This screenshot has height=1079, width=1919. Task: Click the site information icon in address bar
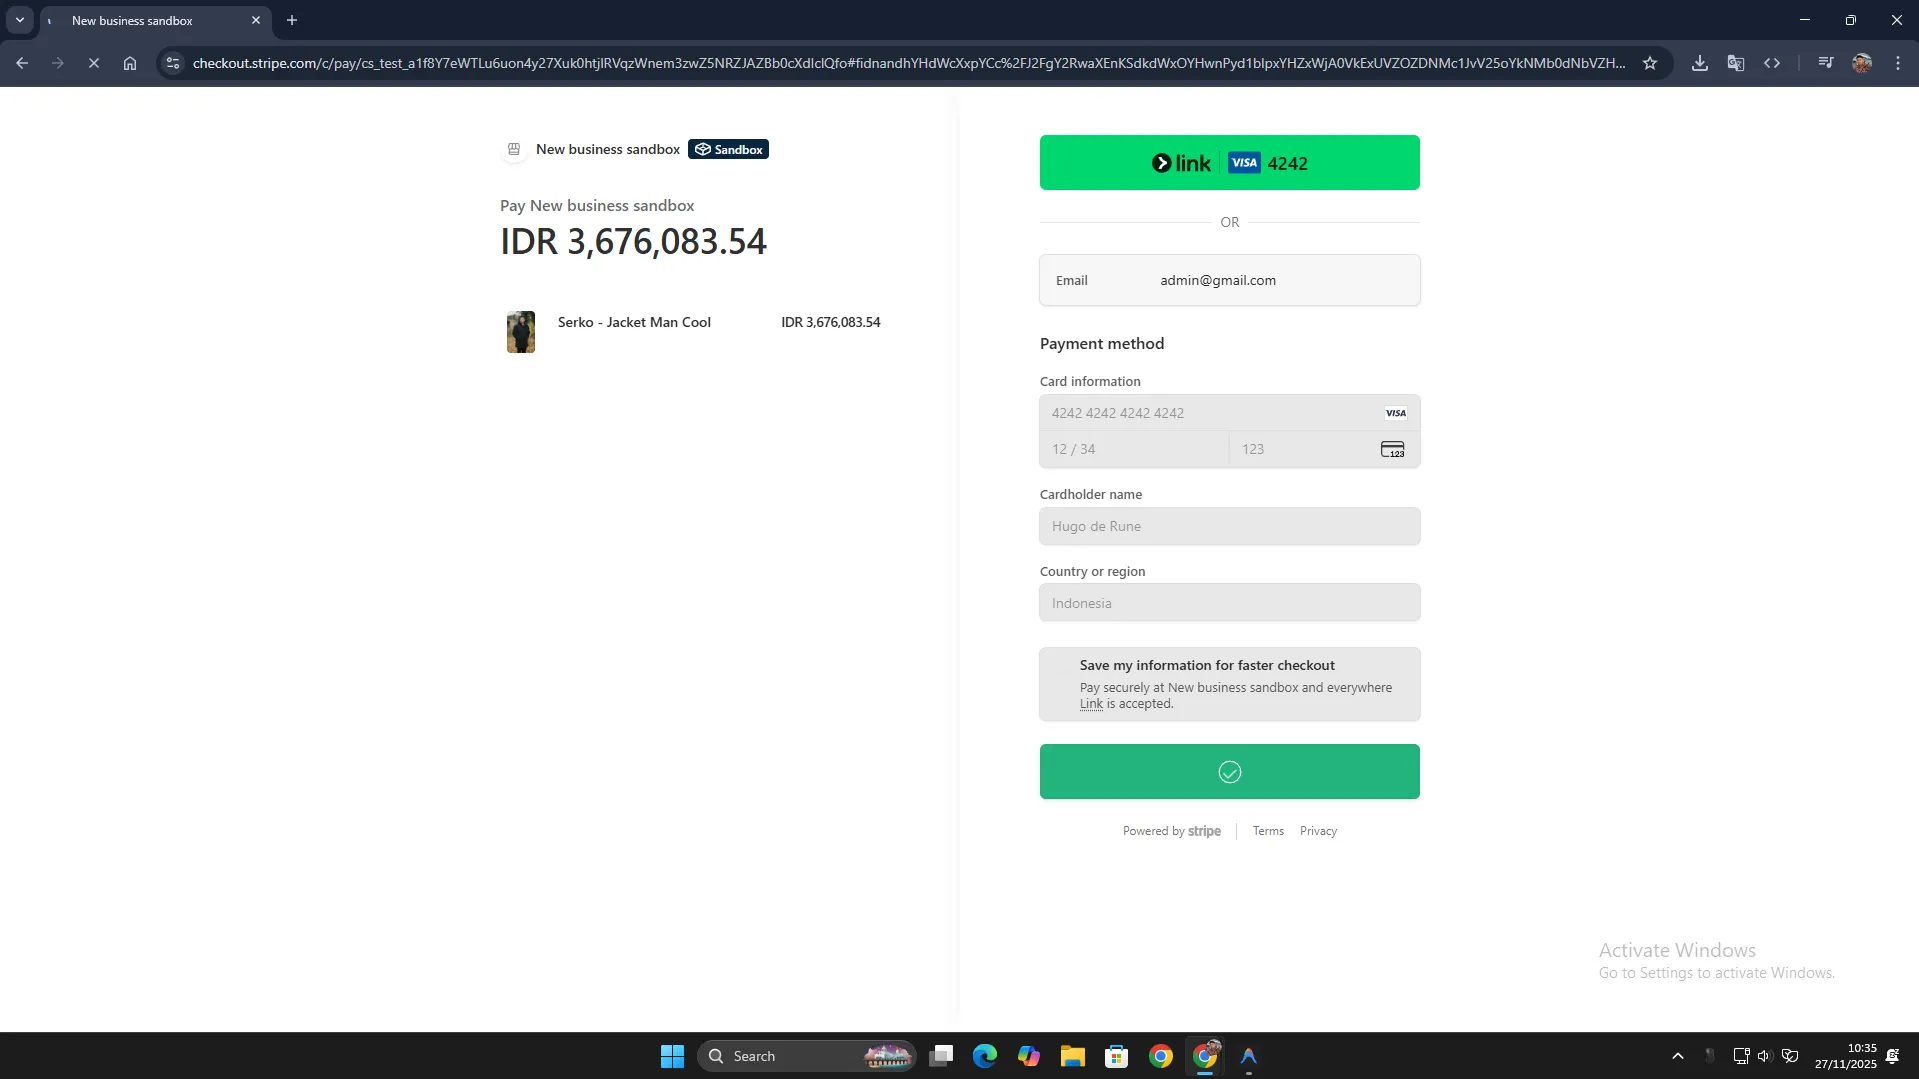(173, 63)
